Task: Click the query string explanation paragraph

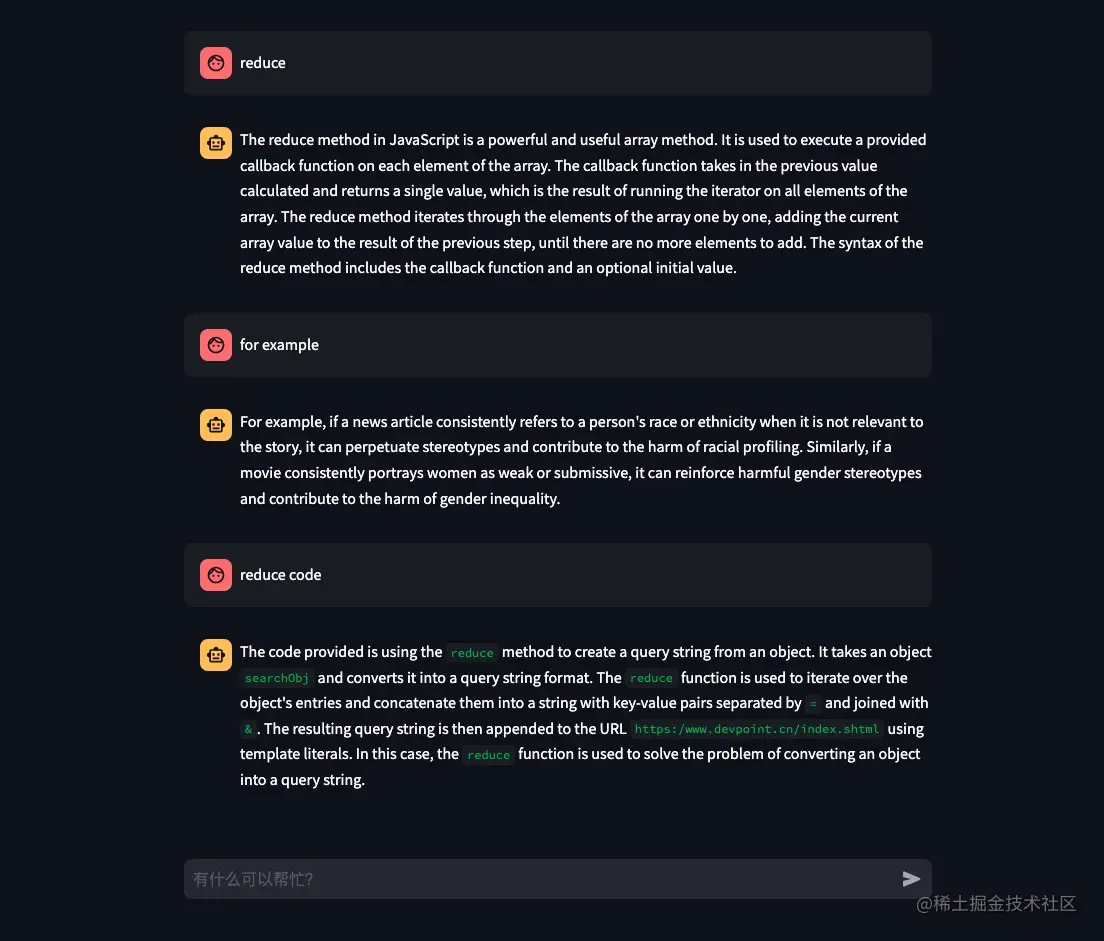Action: pyautogui.click(x=585, y=716)
